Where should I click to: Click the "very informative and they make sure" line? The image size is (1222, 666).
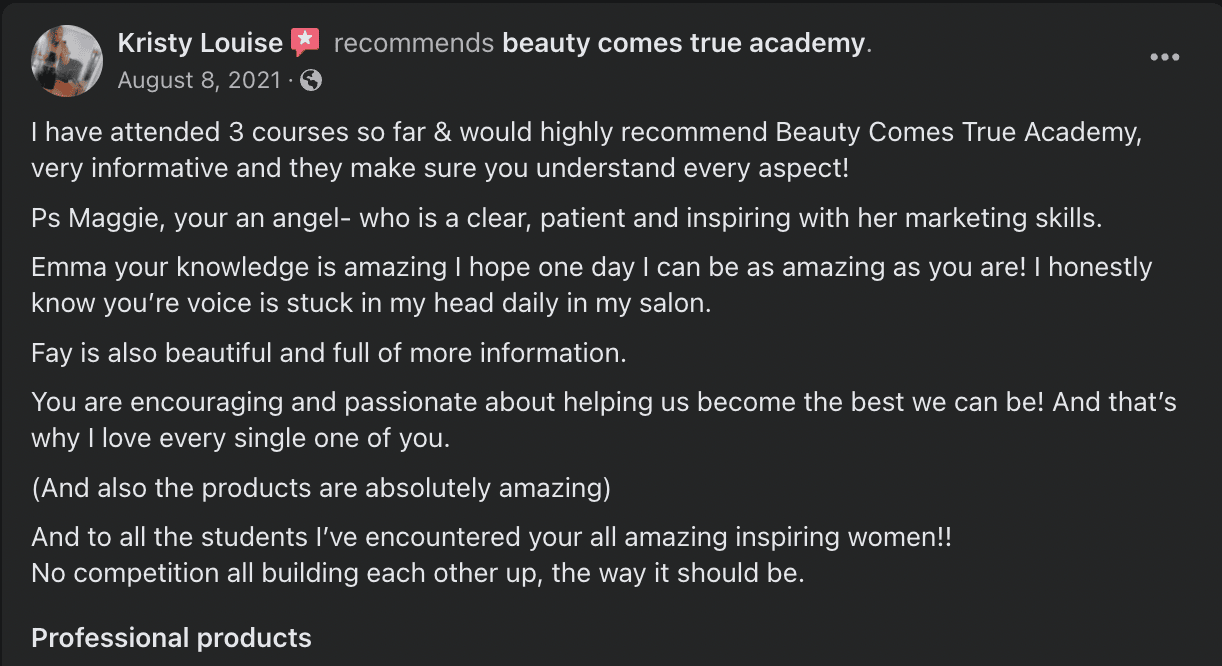(x=440, y=168)
